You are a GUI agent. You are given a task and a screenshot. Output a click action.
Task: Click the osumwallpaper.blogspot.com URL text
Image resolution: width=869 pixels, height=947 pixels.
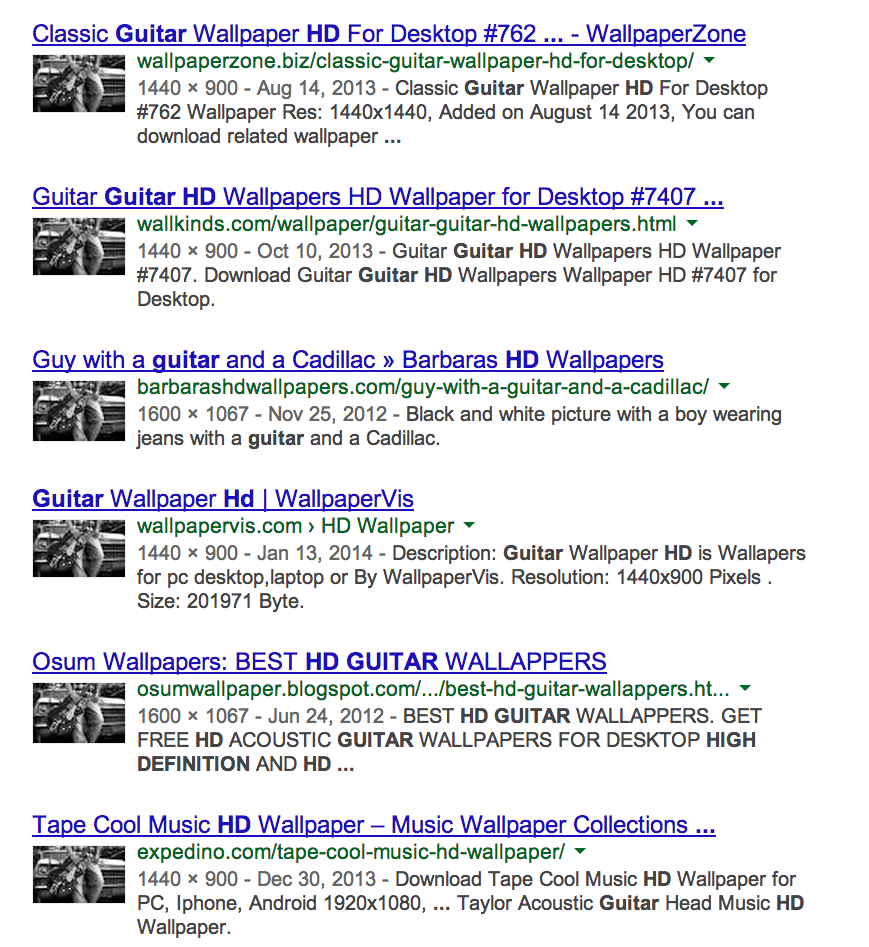point(433,689)
